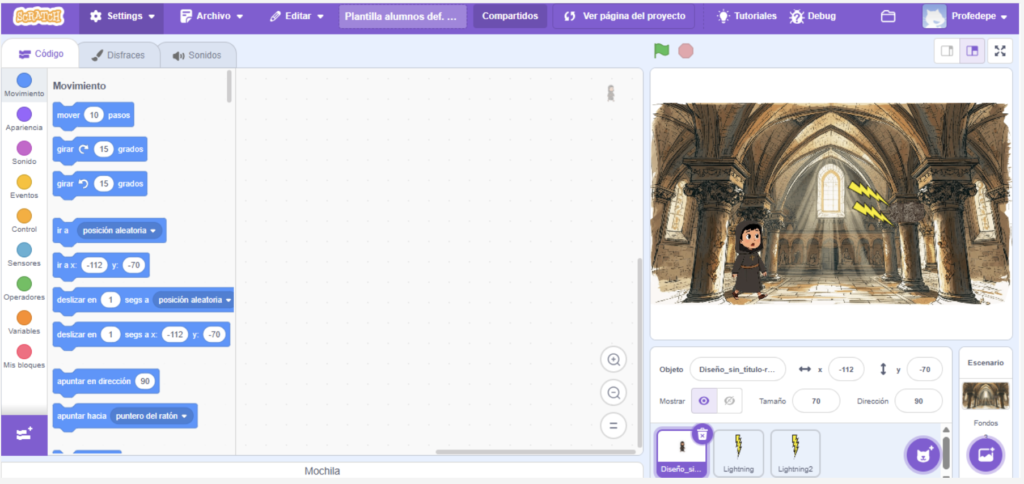Open the add extension button
This screenshot has width=1024, height=484.
pyautogui.click(x=24, y=435)
